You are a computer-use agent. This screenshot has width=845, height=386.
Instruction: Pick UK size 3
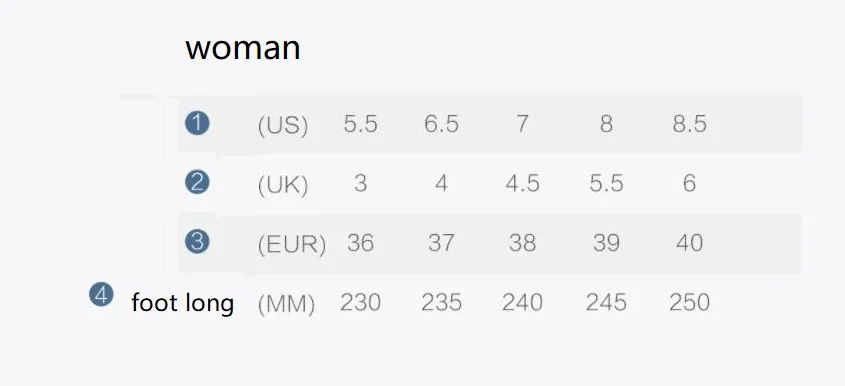click(361, 184)
